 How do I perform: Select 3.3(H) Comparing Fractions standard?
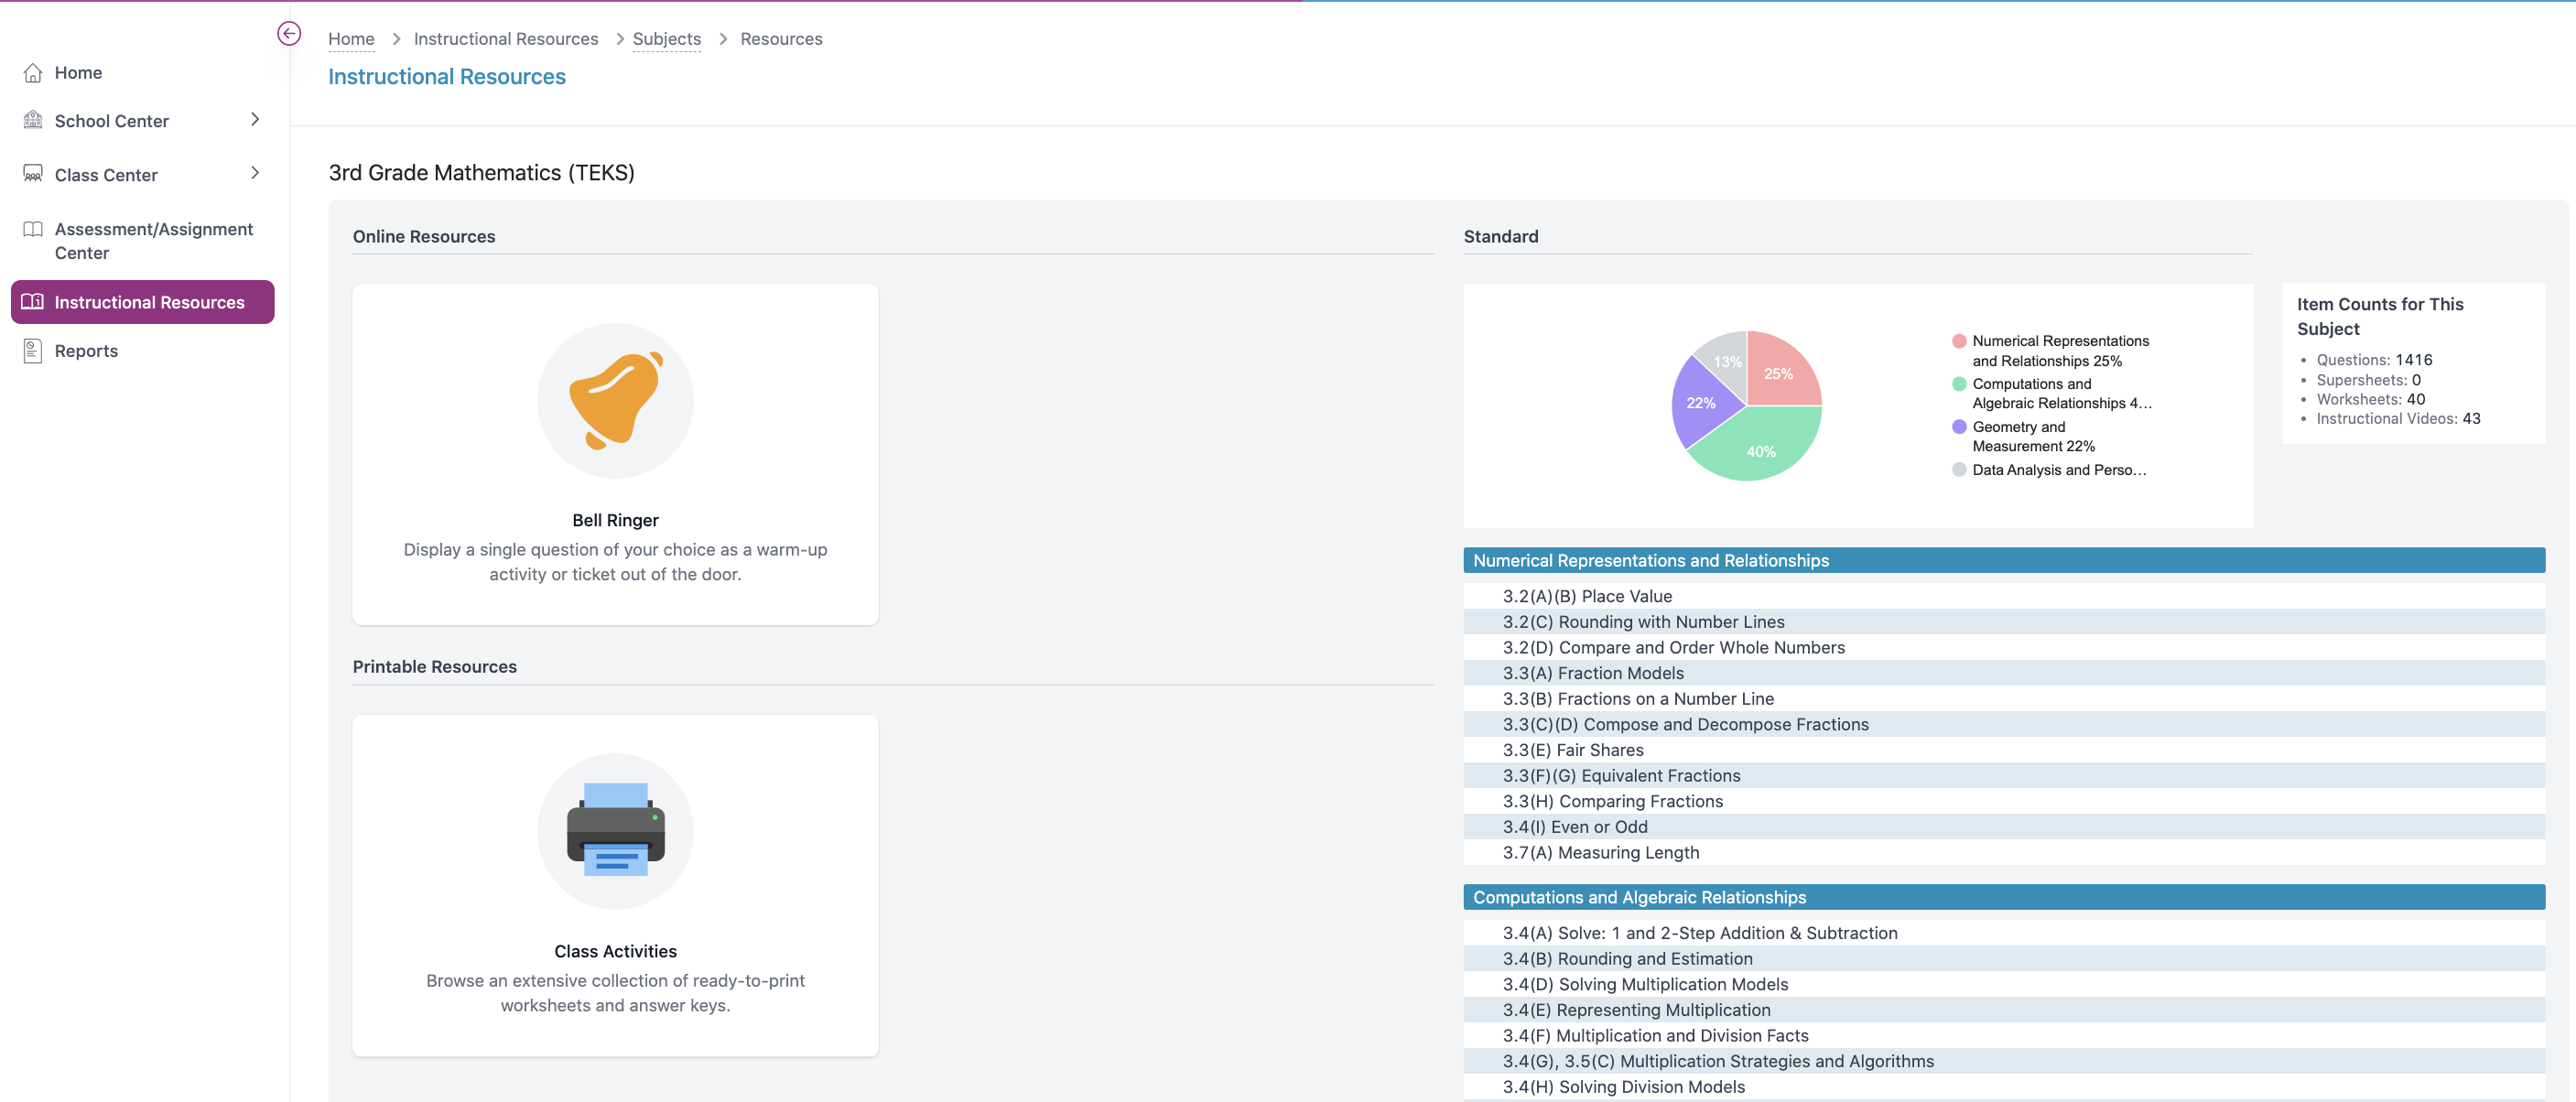click(2003, 801)
